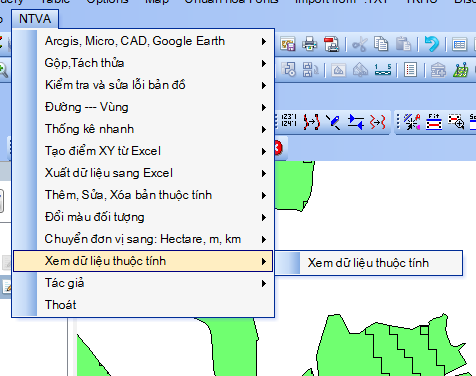Click the red polyline node conversion icon
Viewport: 476px width, 376px height.
pos(312,122)
